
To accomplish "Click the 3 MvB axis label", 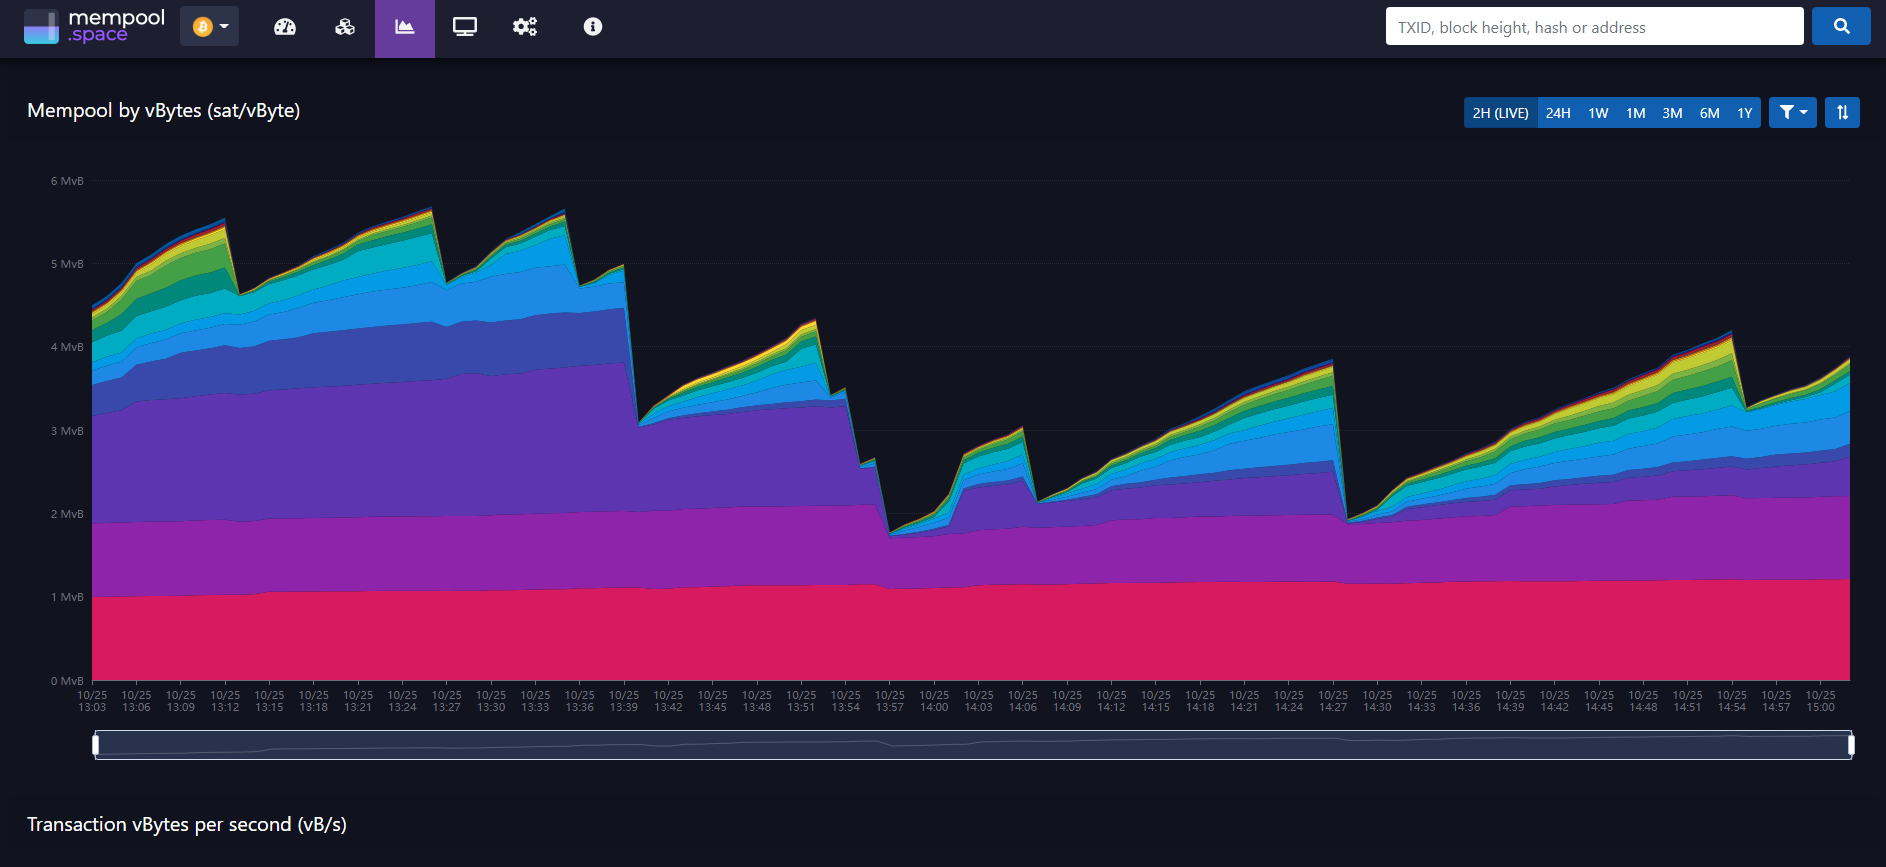I will tap(67, 431).
